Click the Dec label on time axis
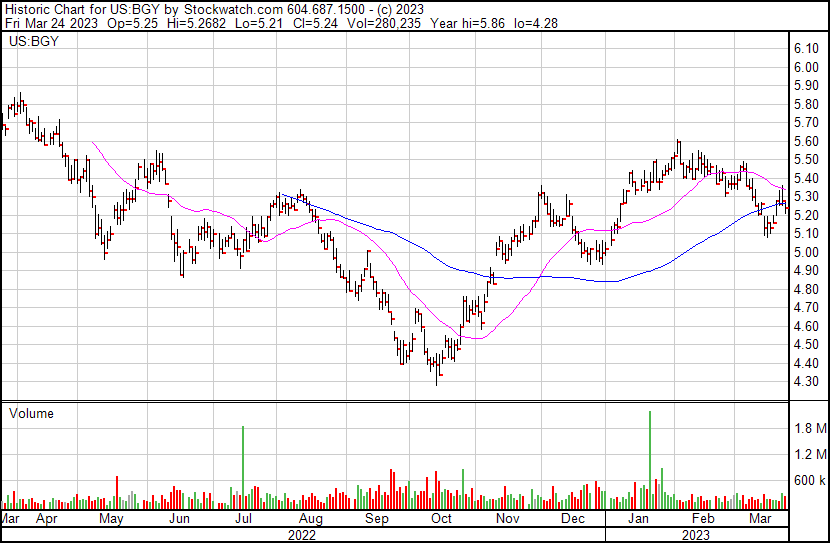The width and height of the screenshot is (830, 543). pyautogui.click(x=573, y=520)
